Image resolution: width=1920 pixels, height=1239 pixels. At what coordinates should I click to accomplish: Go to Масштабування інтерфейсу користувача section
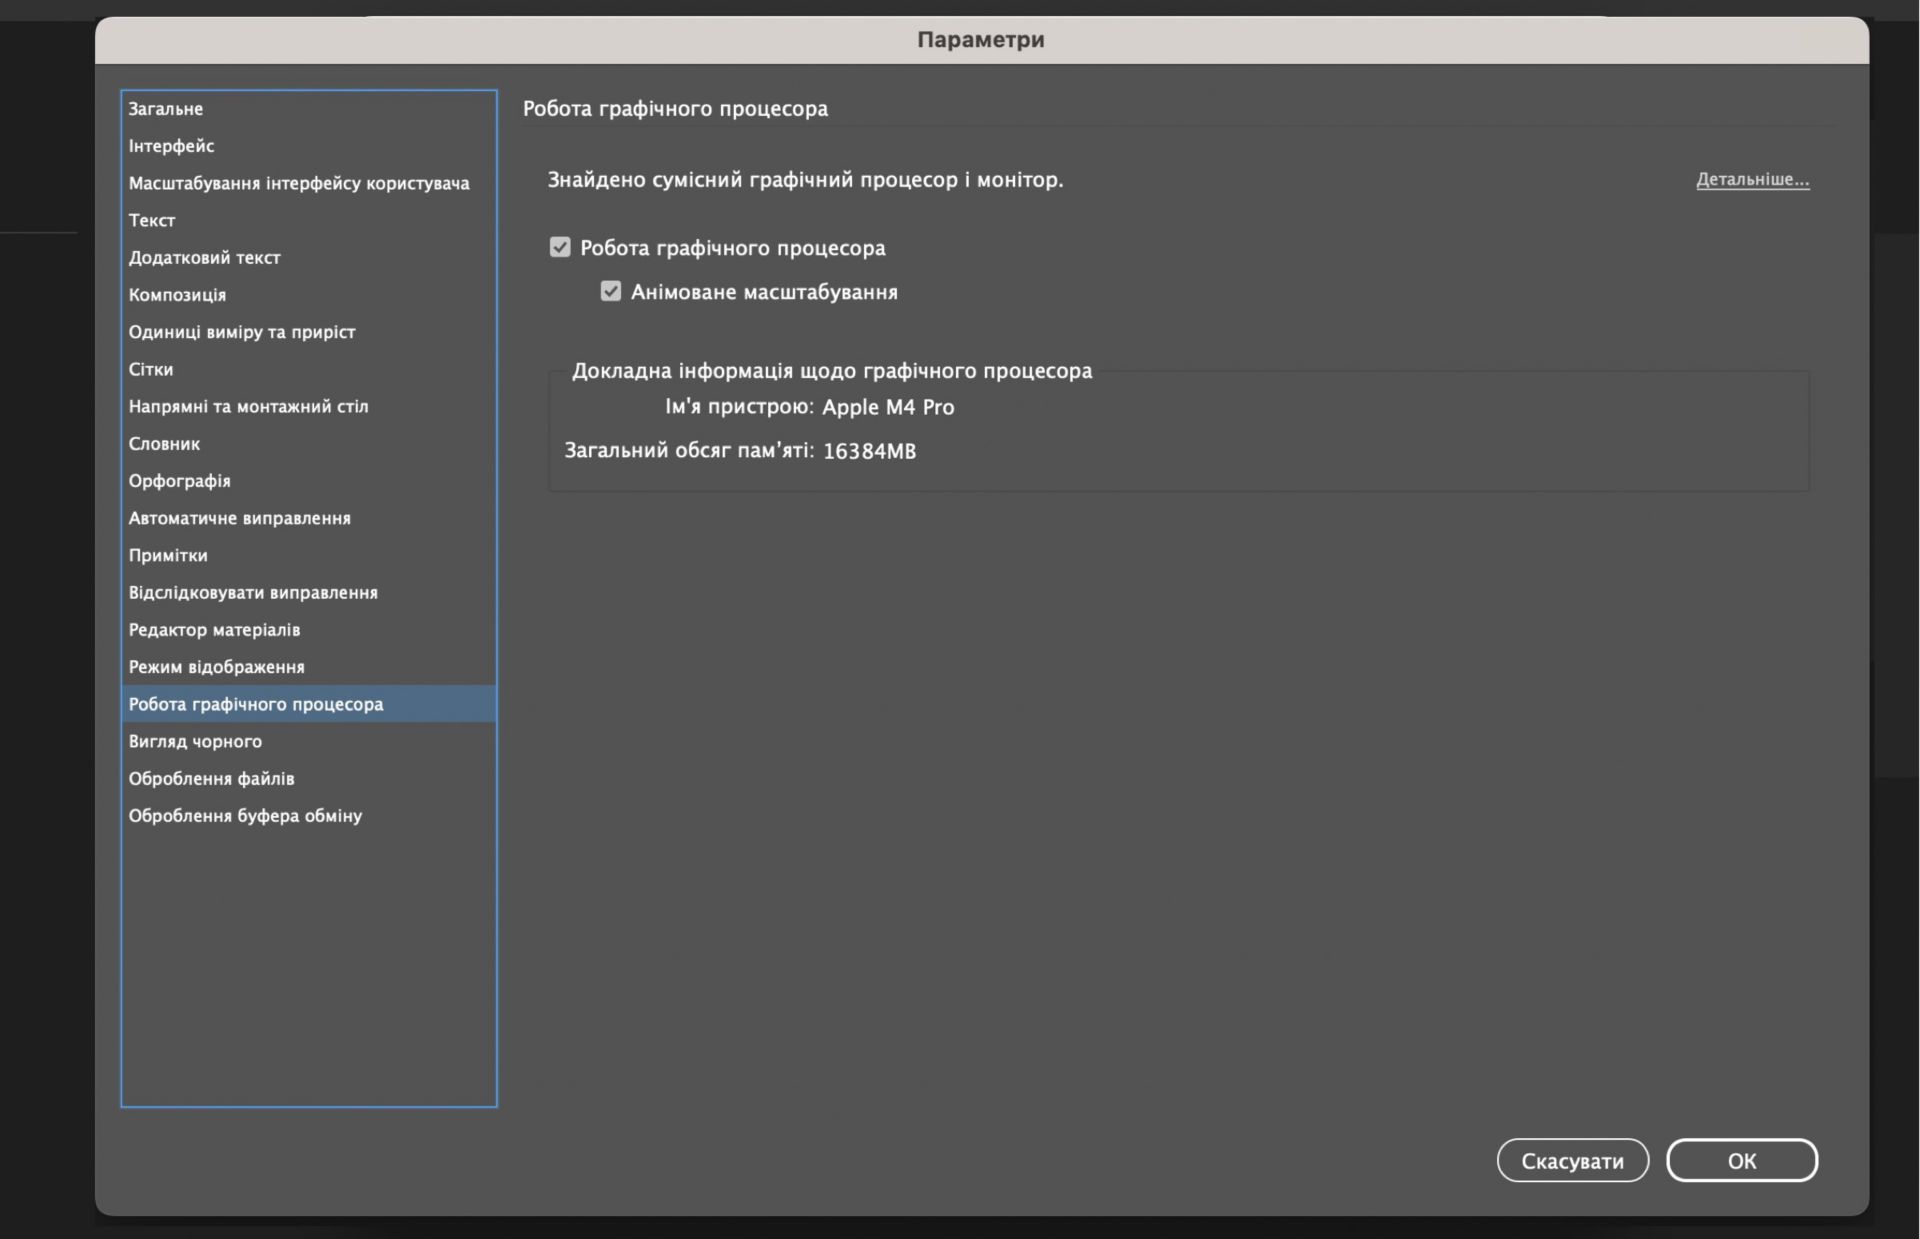pos(299,183)
